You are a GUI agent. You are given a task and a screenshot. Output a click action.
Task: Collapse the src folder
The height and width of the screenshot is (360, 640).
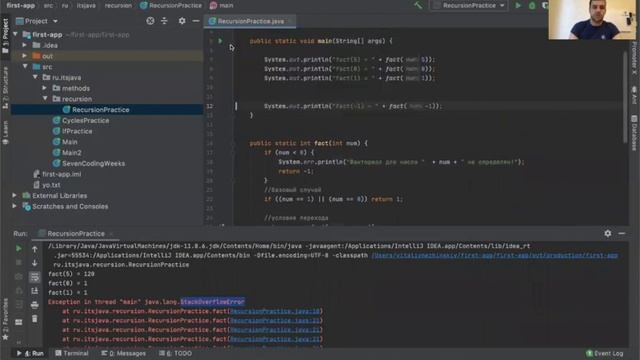(25, 67)
